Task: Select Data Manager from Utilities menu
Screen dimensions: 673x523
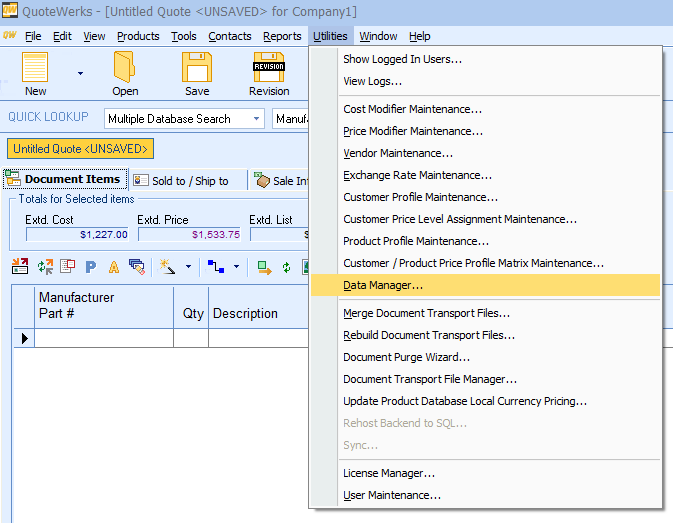Action: (383, 285)
